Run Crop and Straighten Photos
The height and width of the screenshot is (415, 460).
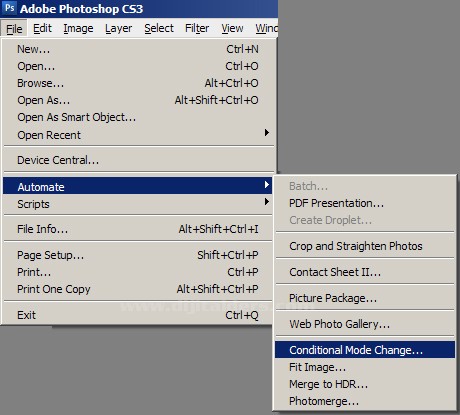click(x=365, y=246)
